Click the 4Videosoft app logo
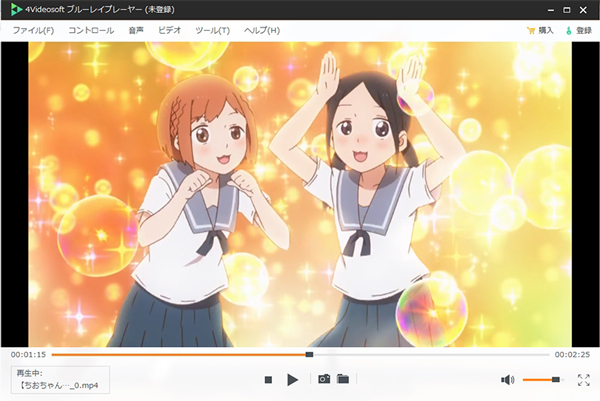This screenshot has width=600, height=401. (x=16, y=10)
